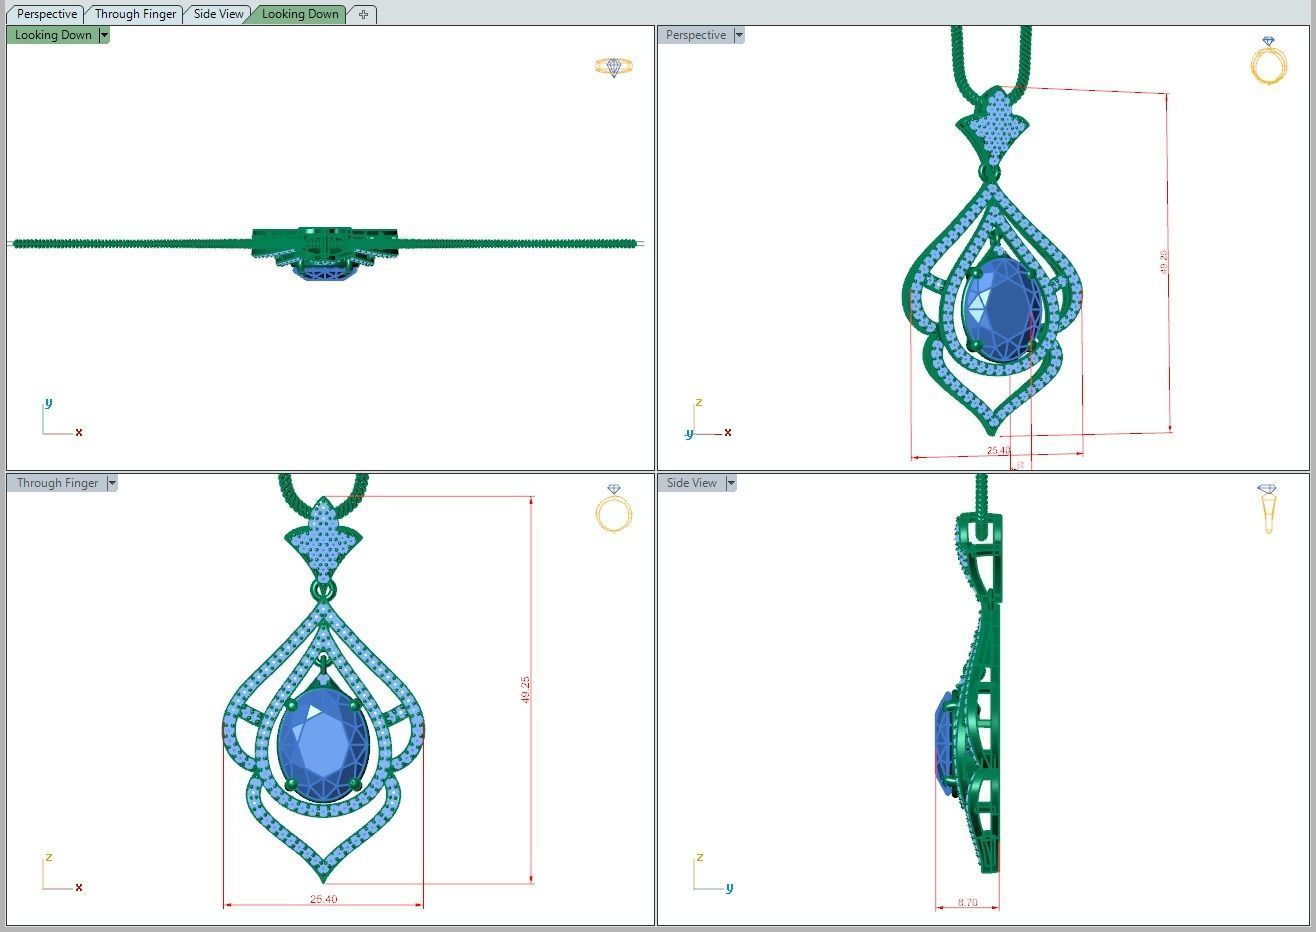Click the Perspective viewport title label

point(696,35)
